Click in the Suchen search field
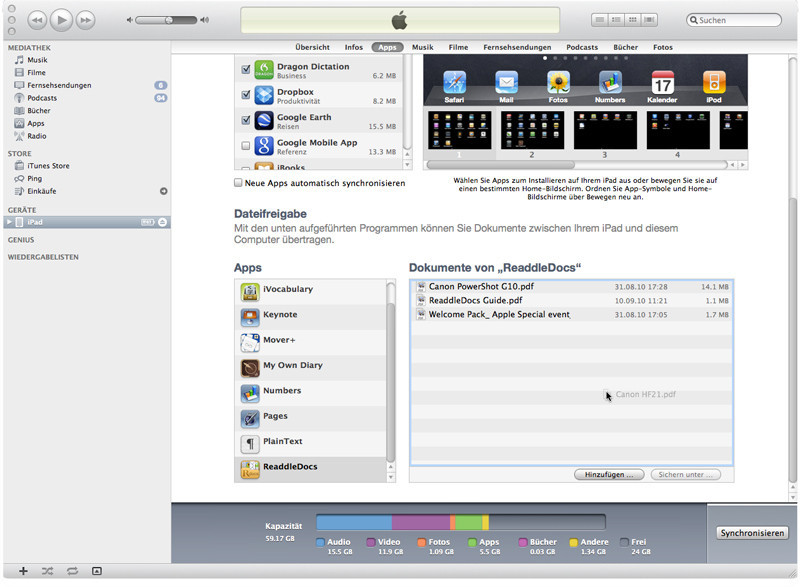The image size is (800, 587). pos(734,20)
